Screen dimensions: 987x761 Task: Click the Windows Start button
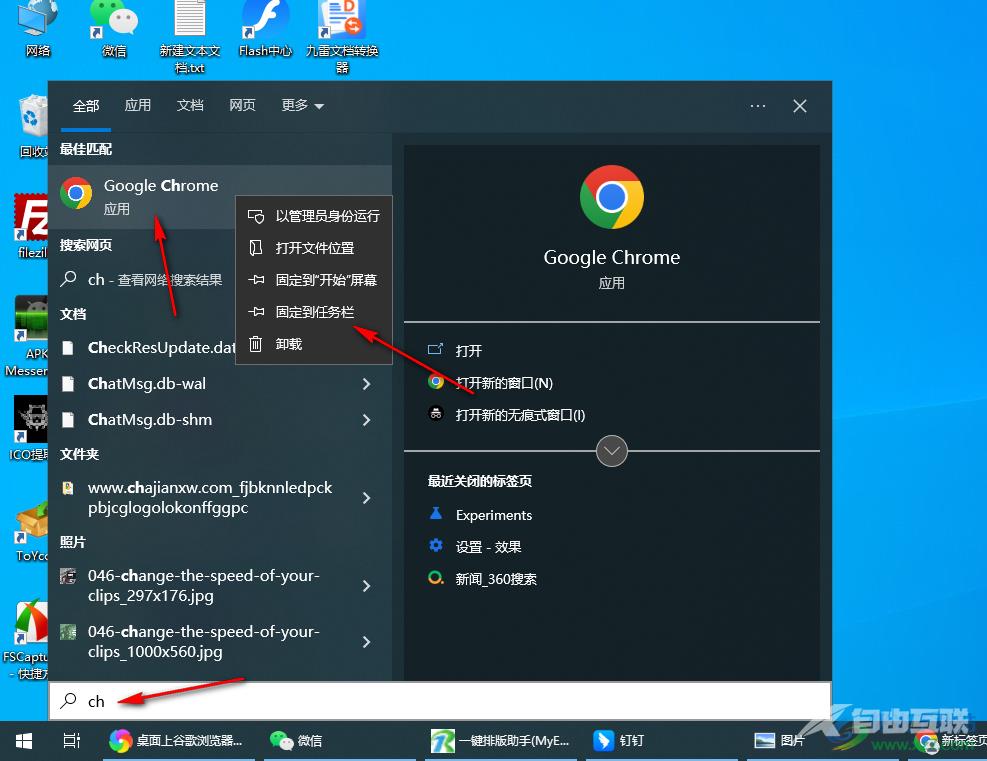tap(24, 741)
